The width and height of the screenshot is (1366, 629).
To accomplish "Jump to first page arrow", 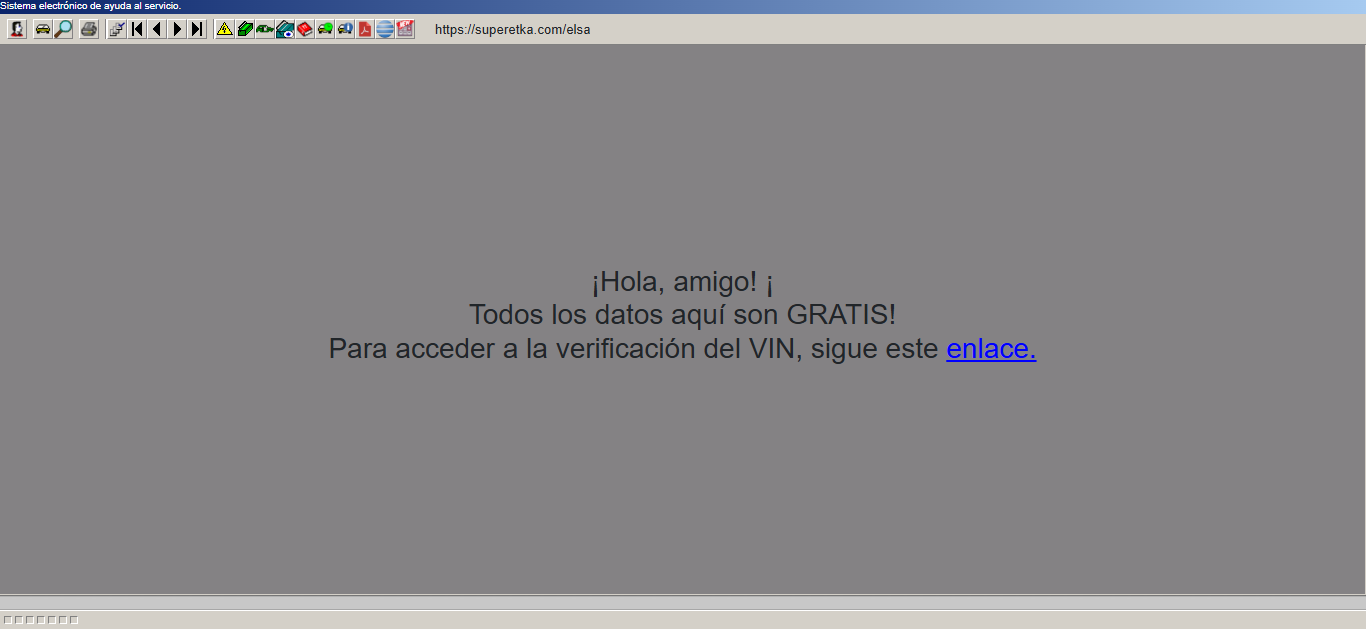I will coord(138,29).
